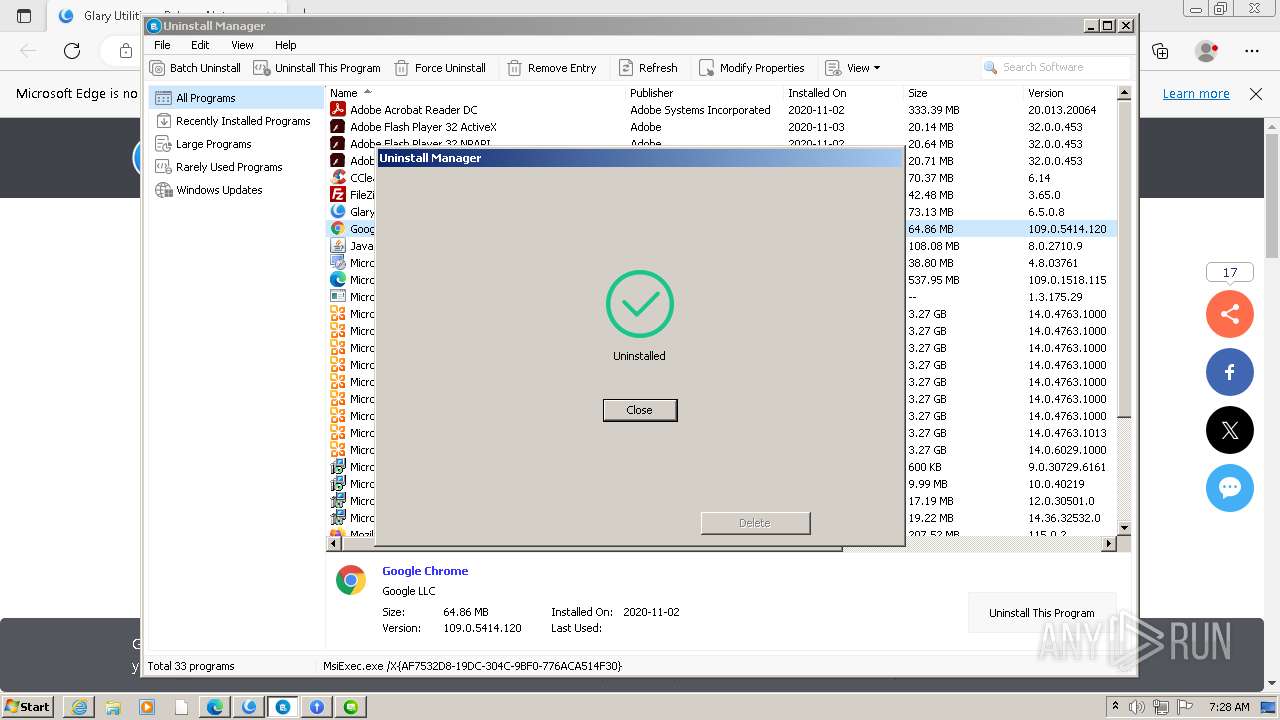Click the Glary Utilities row icon
This screenshot has height=720, width=1280.
(x=338, y=212)
